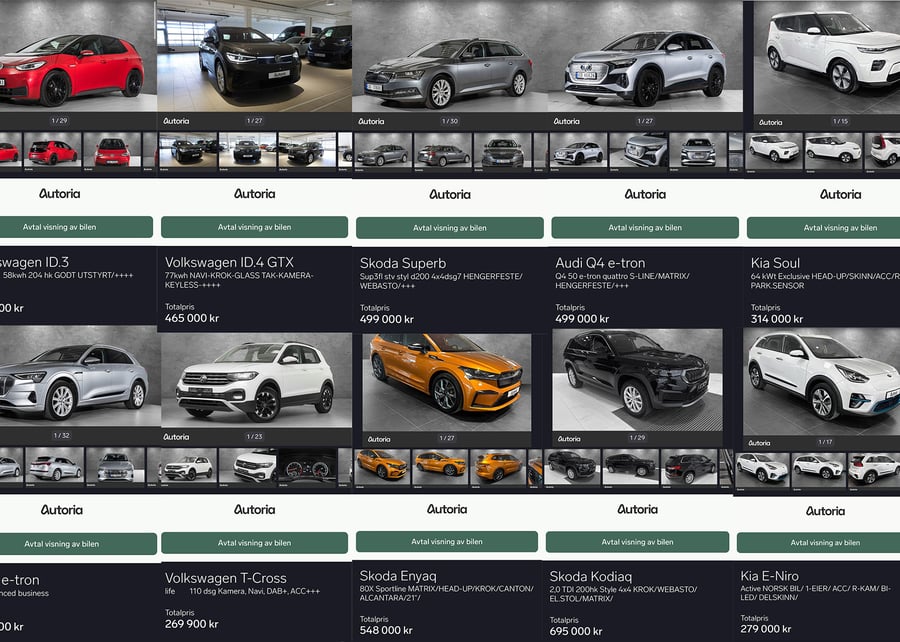This screenshot has width=900, height=642.
Task: Select the first small thumbnail of Volkswagen ID.4 GTX
Action: 188,152
